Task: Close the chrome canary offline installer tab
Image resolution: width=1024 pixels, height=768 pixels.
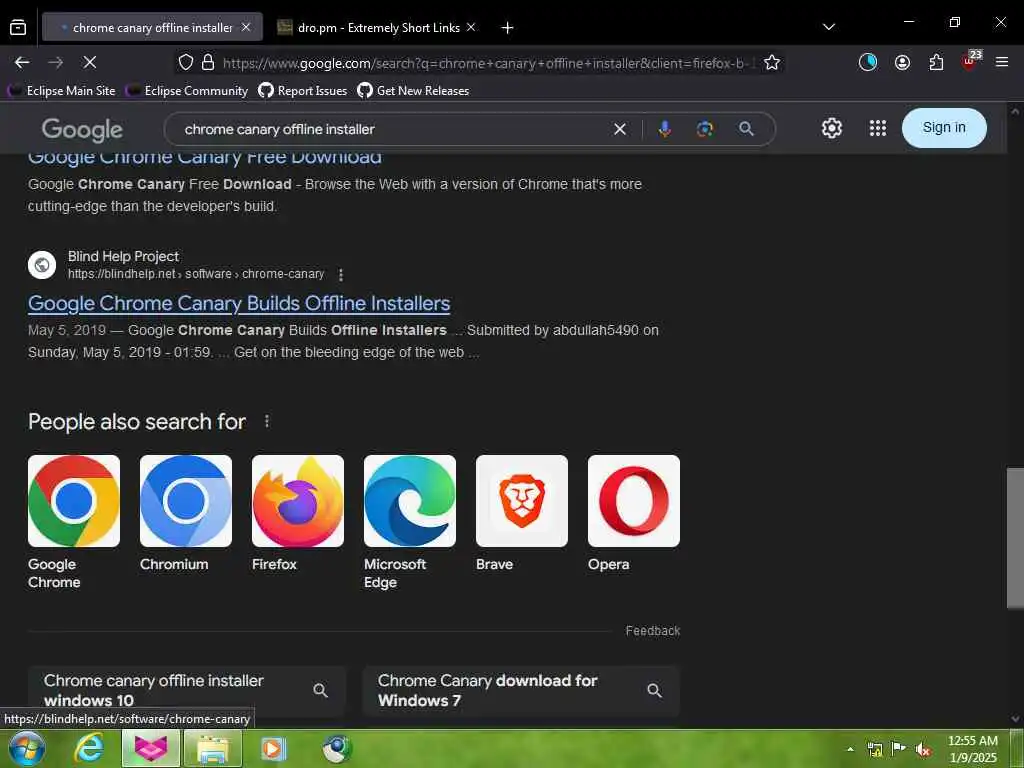Action: pyautogui.click(x=246, y=27)
